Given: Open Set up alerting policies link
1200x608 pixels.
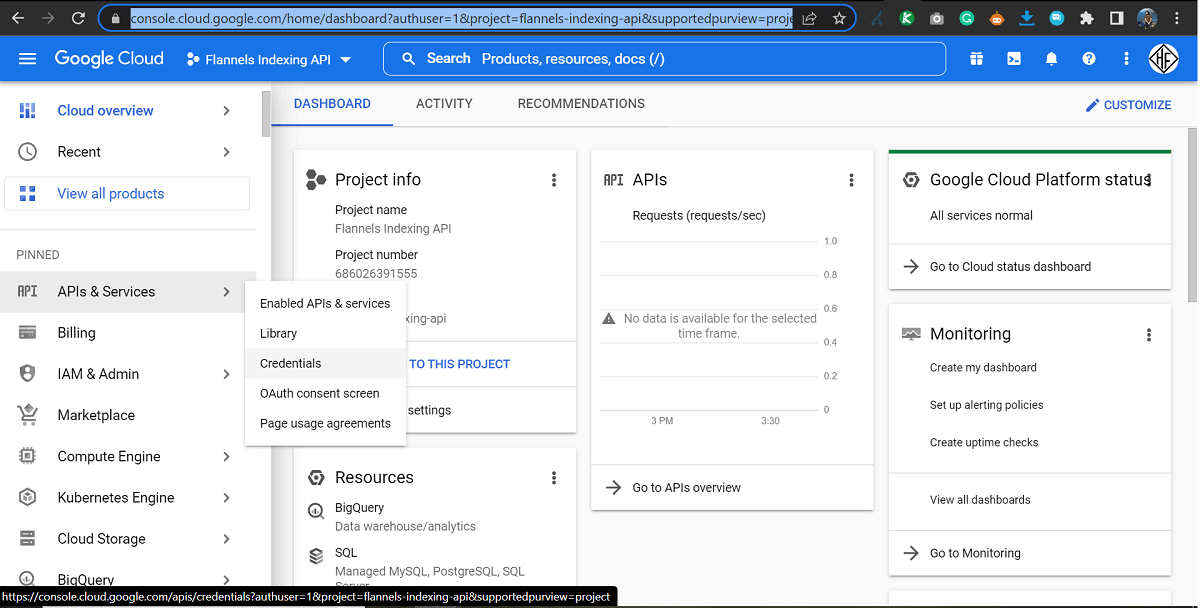Looking at the screenshot, I should coord(986,405).
